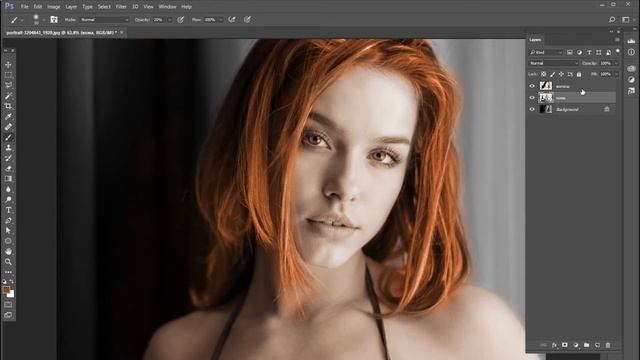This screenshot has width=640, height=360.
Task: Select the Blur tool
Action: pyautogui.click(x=8, y=189)
